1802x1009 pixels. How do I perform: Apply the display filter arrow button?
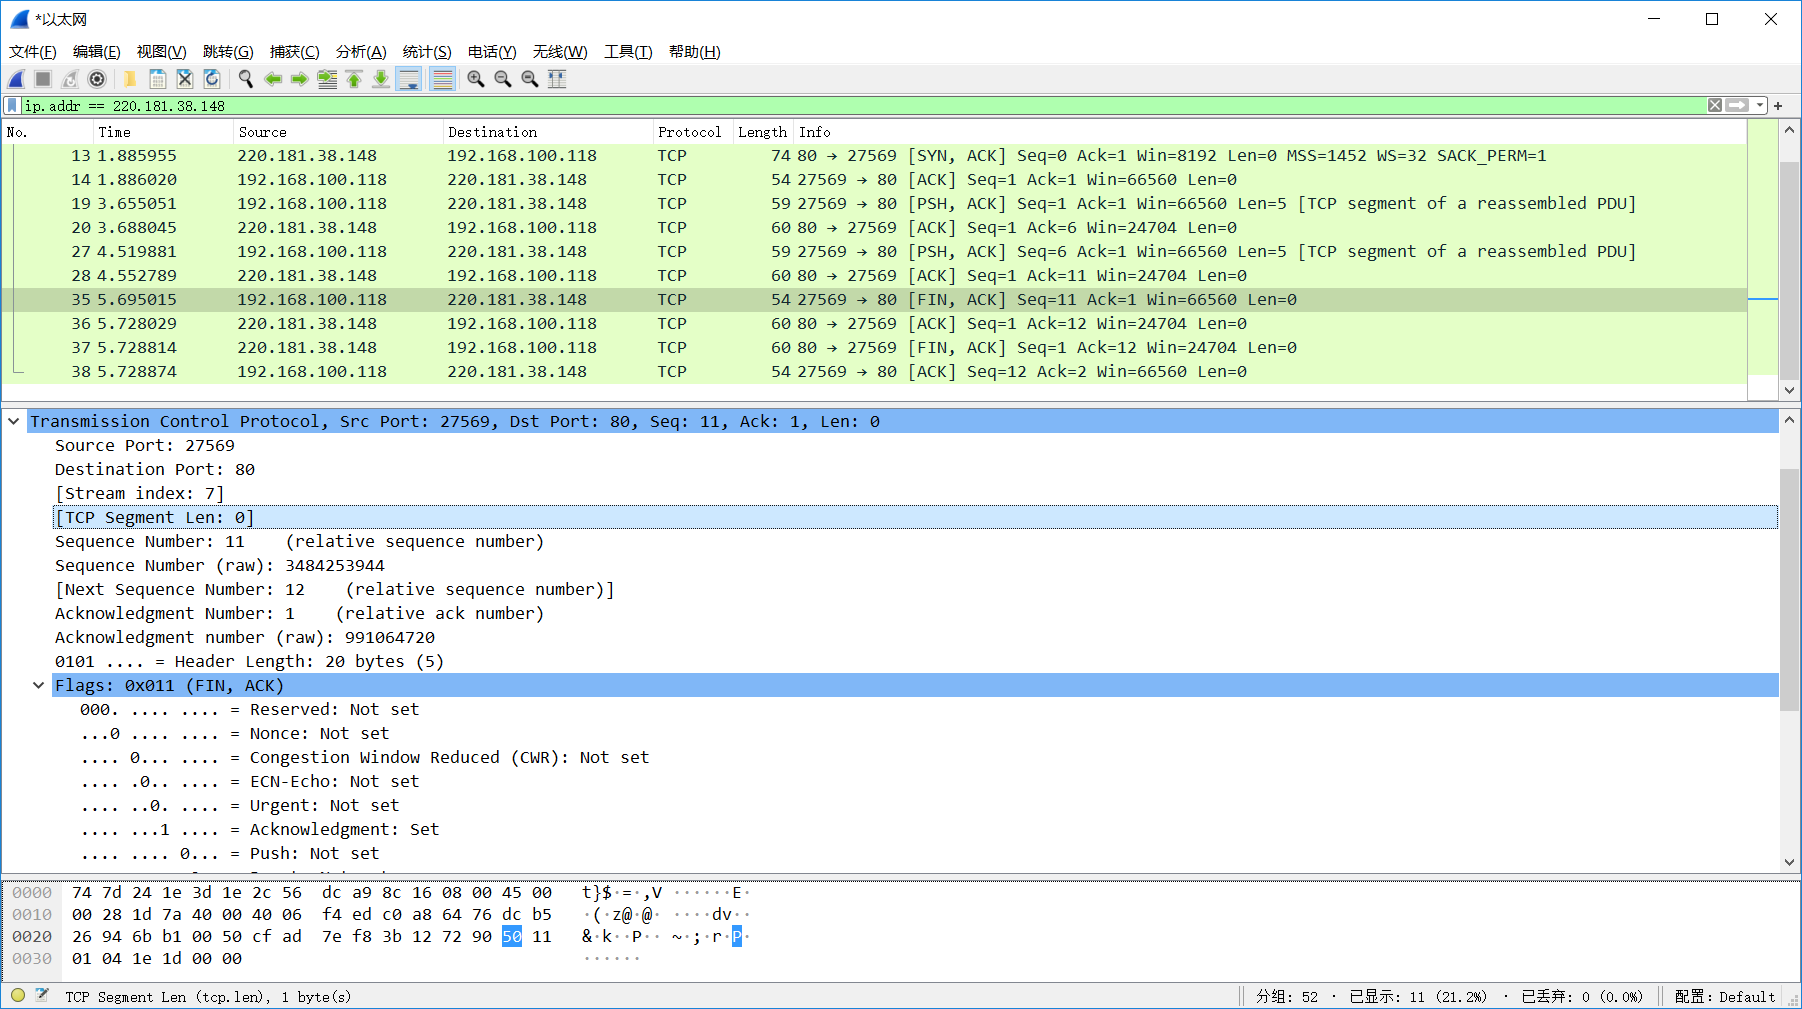[1738, 105]
